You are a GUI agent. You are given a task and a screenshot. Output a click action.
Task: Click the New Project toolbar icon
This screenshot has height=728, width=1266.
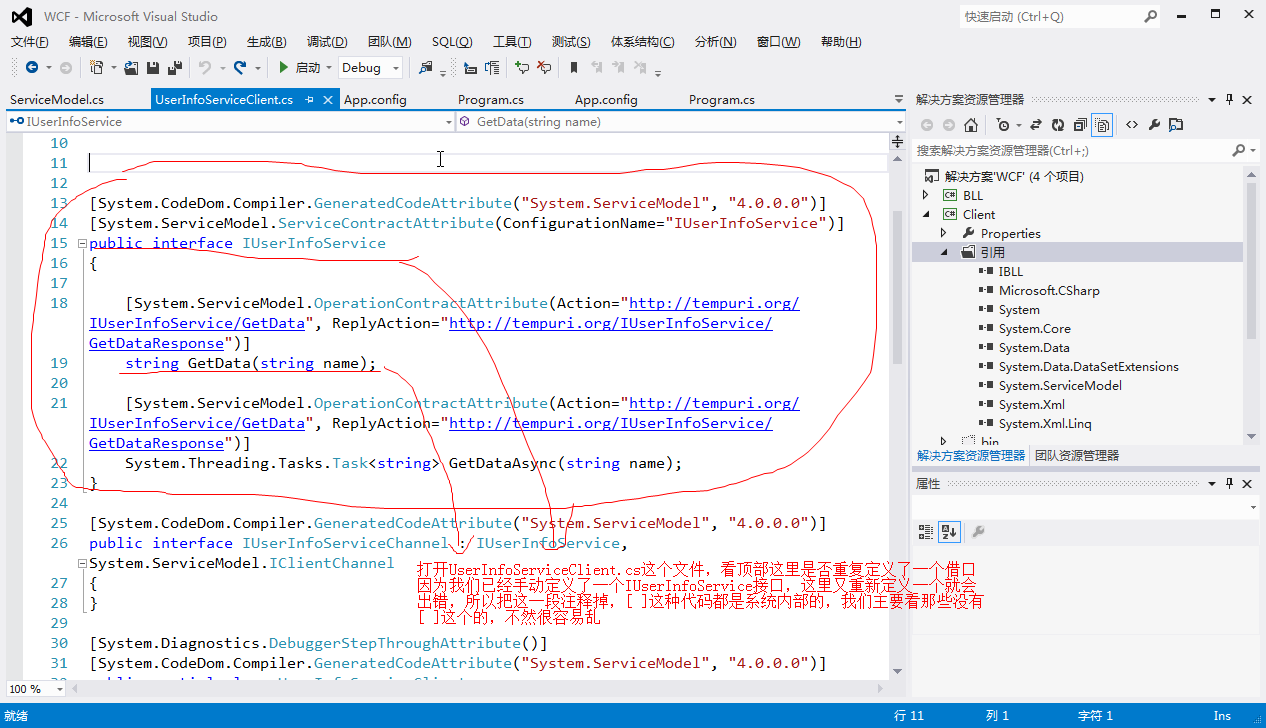[97, 67]
